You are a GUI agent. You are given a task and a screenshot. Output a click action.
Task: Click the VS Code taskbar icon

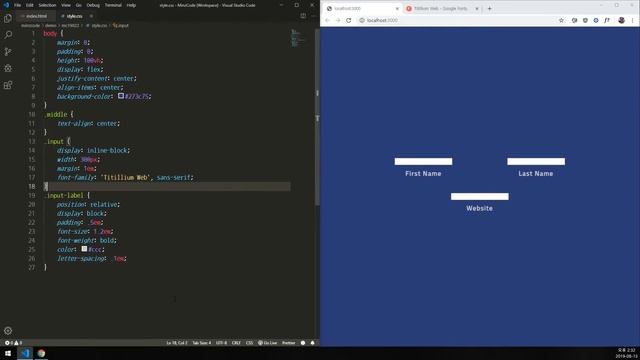[25, 353]
